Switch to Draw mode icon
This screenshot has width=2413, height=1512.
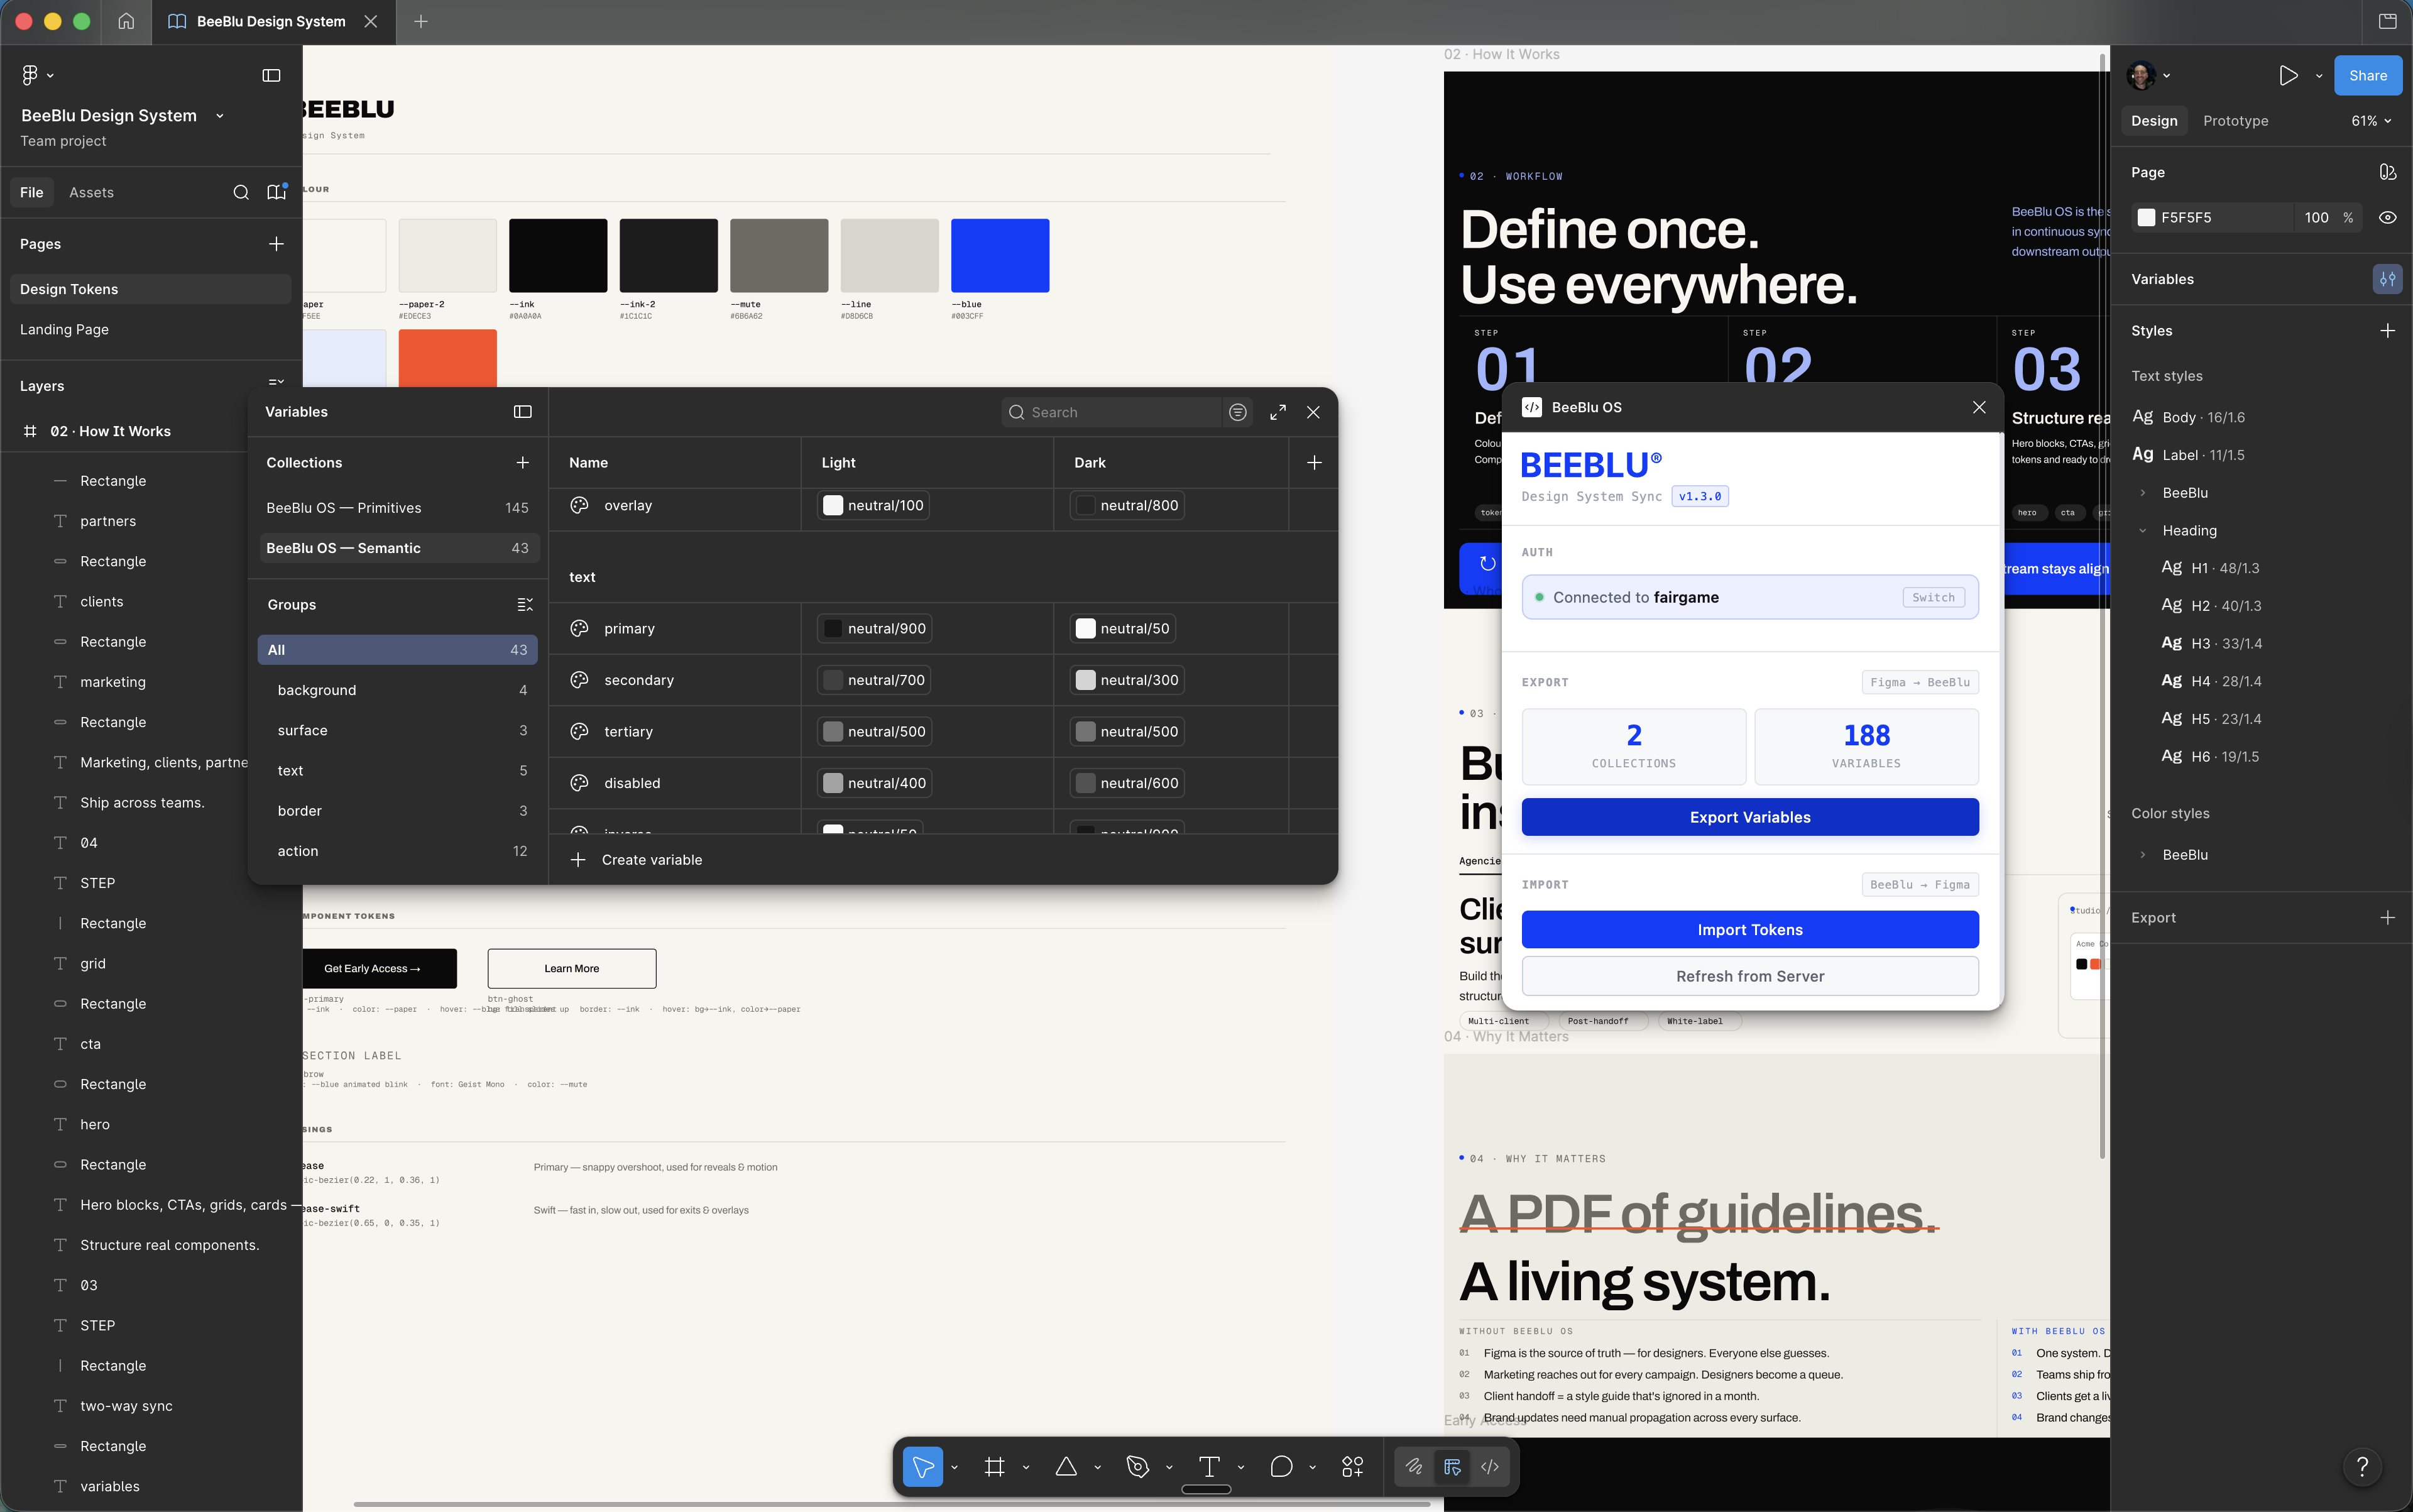click(1414, 1467)
